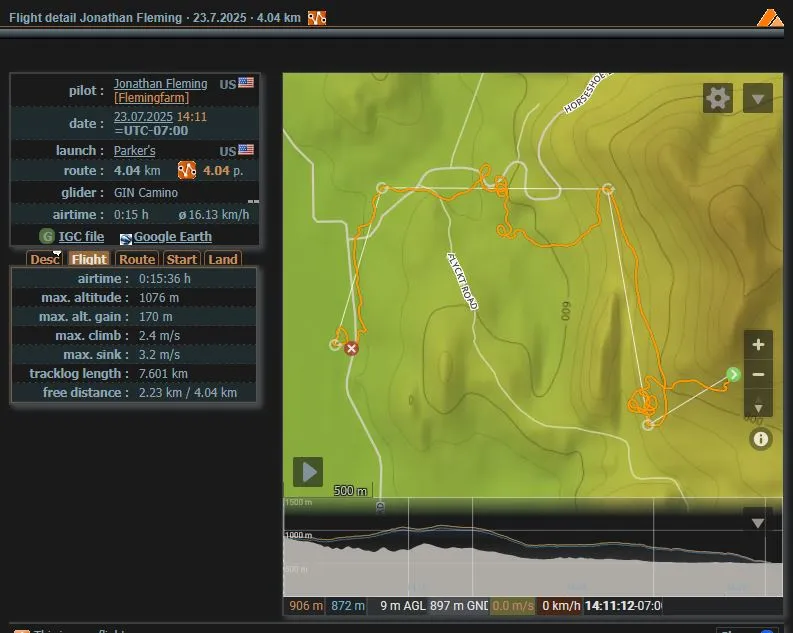Click the max. altitude 1076 m value

159,298
